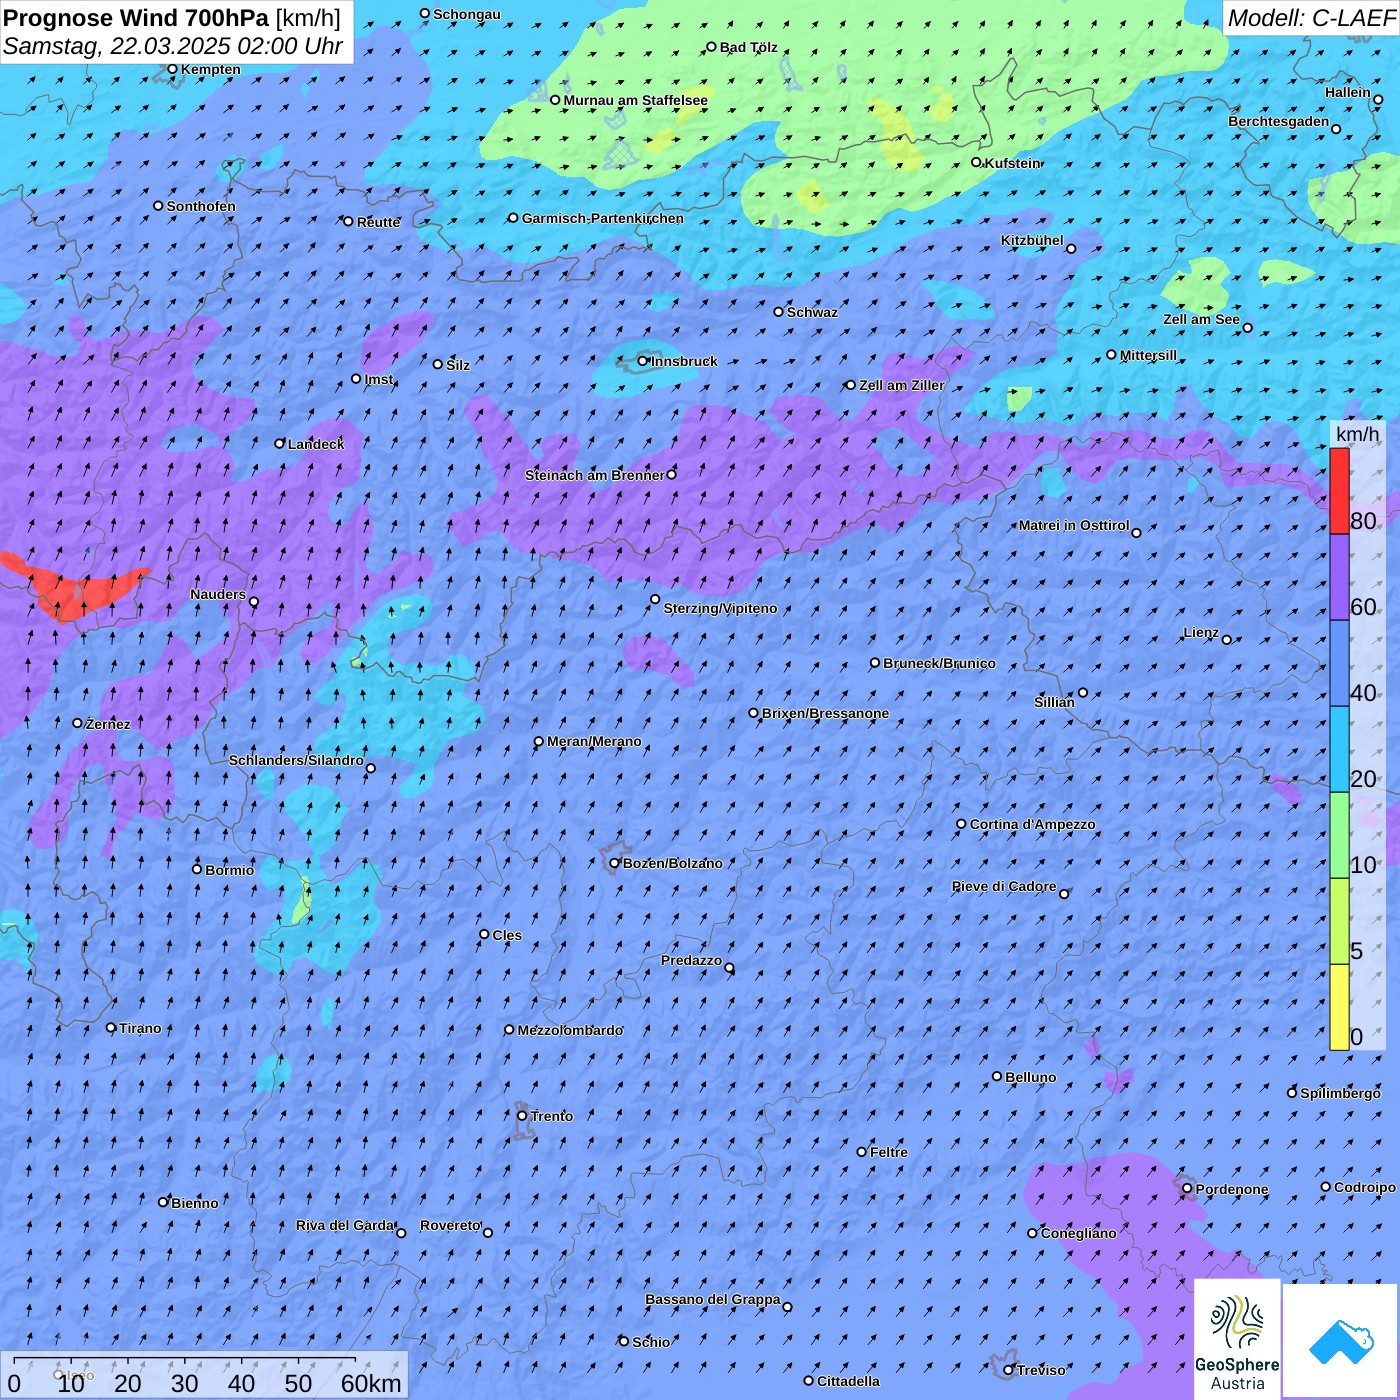Click the Bad Tölz city label
Image resolution: width=1400 pixels, height=1400 pixels.
pyautogui.click(x=748, y=47)
